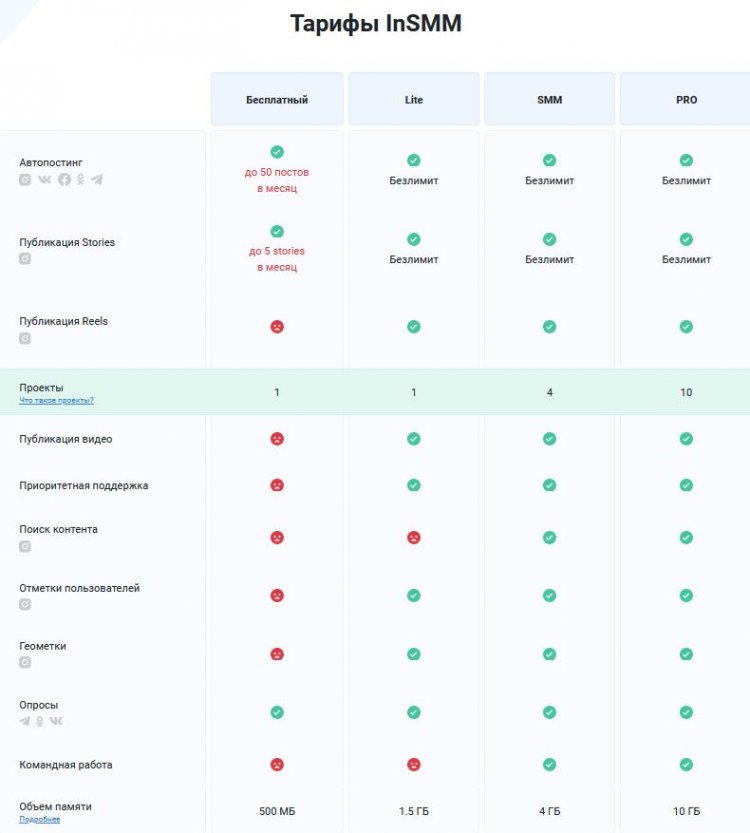The height and width of the screenshot is (833, 750).
Task: Select the Бесплатный plan header
Action: (x=277, y=99)
